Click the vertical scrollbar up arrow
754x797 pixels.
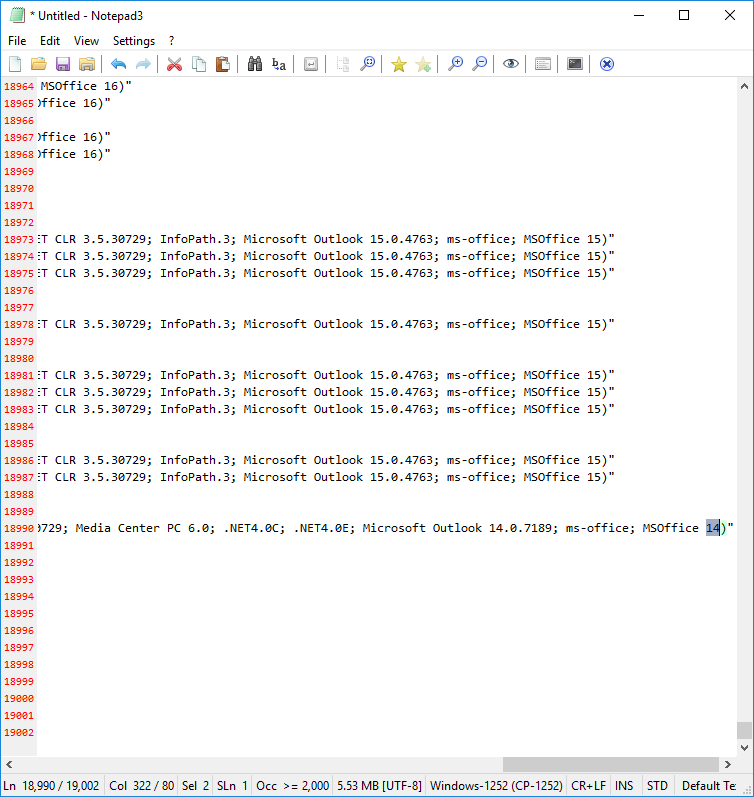[x=744, y=86]
